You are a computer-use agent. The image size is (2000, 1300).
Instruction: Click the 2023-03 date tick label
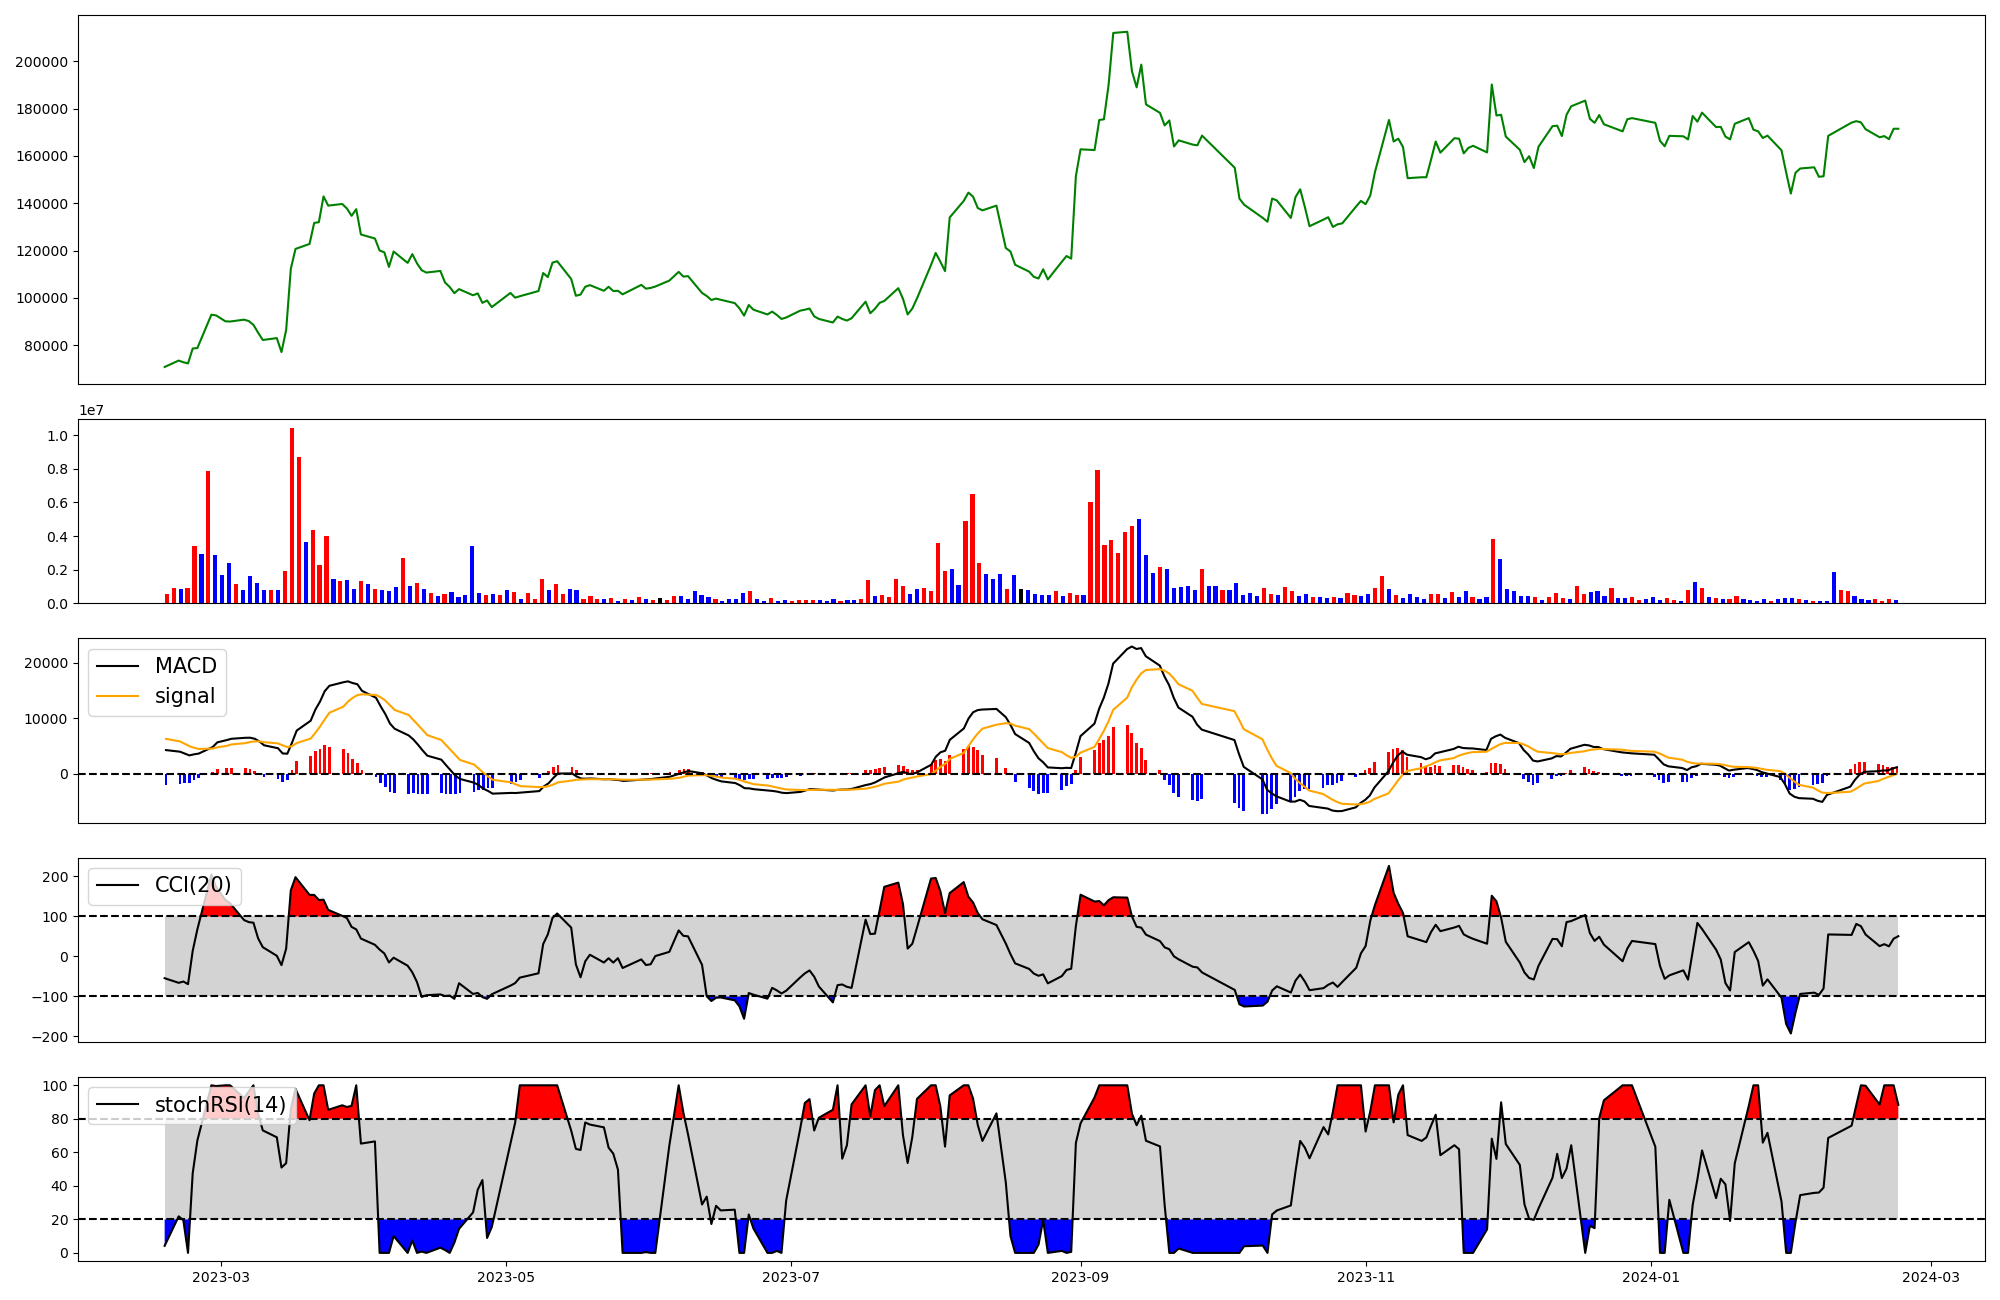pos(221,1277)
